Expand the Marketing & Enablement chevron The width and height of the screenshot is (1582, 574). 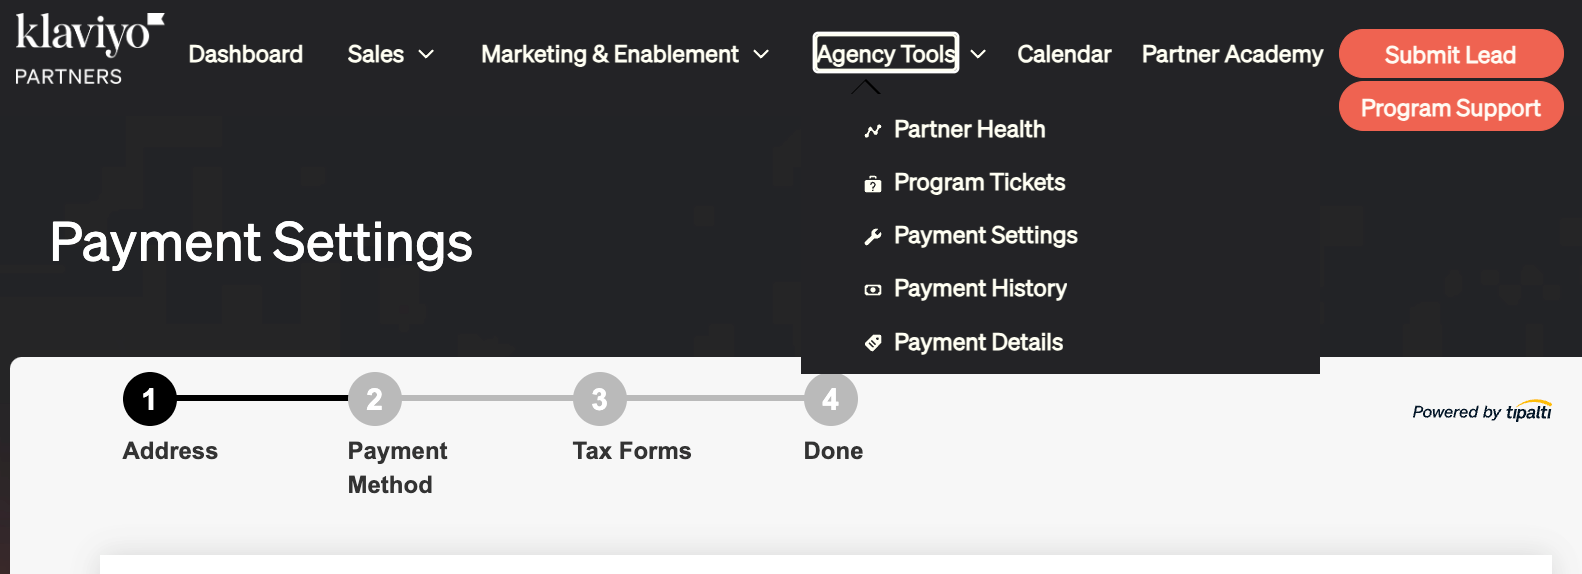761,54
